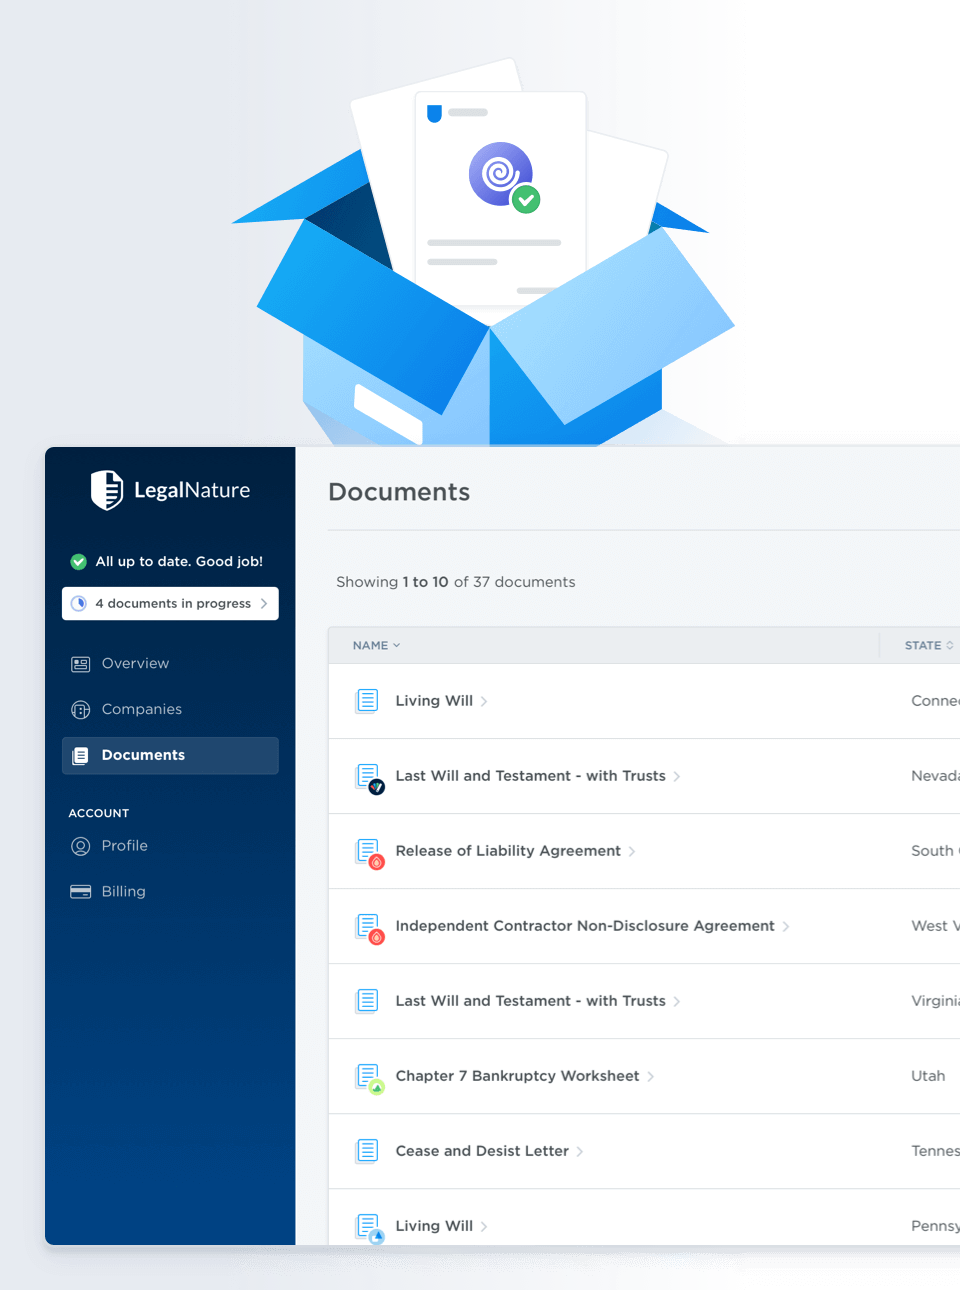960x1290 pixels.
Task: Open the Living Will for Connecticut
Action: [434, 701]
